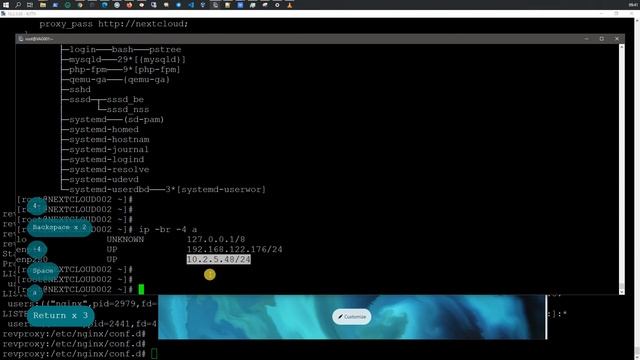Click the 'sssd_be' child process

[x=125, y=100]
